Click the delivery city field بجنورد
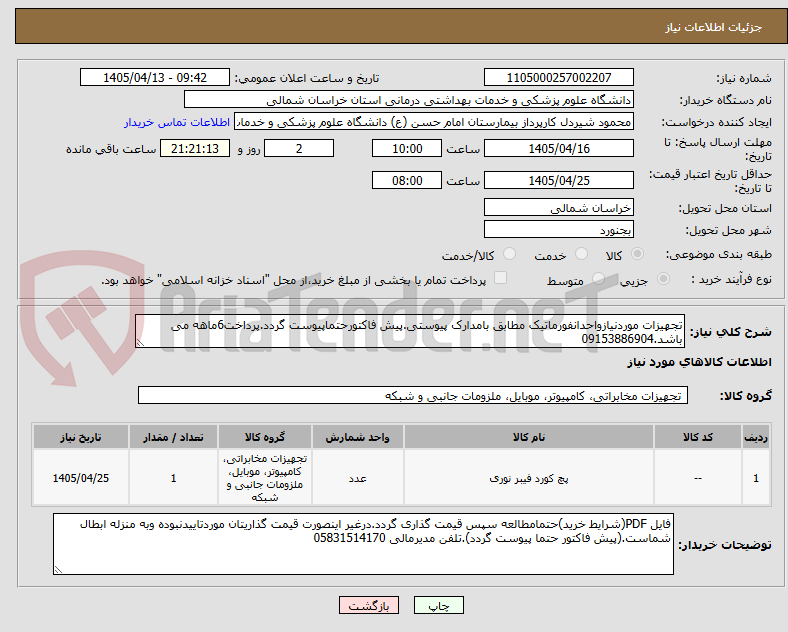The height and width of the screenshot is (632, 788). tap(558, 230)
